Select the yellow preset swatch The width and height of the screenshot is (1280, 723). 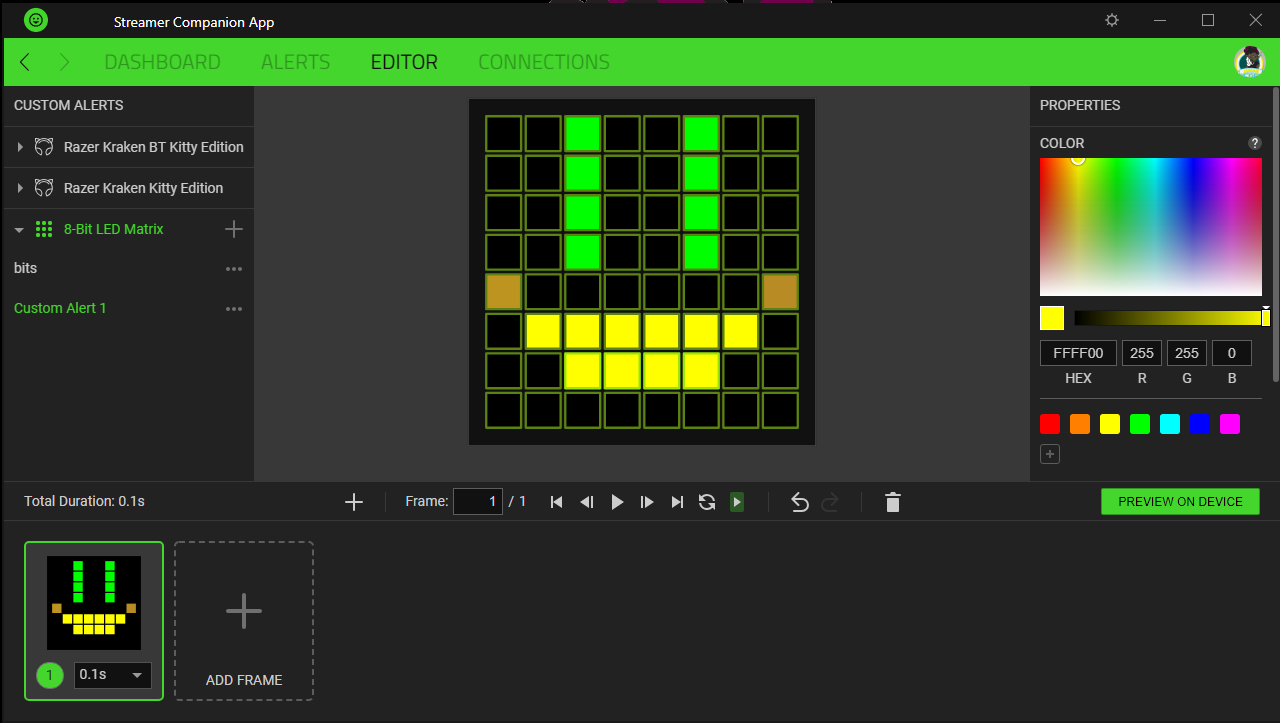click(x=1110, y=424)
